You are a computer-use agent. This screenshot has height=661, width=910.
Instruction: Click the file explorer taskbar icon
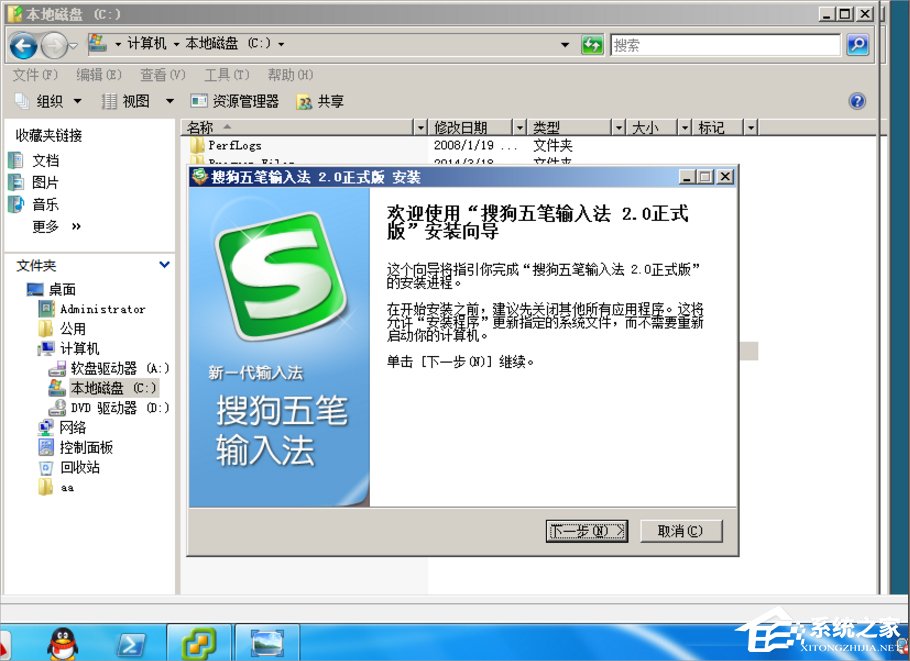(x=265, y=641)
